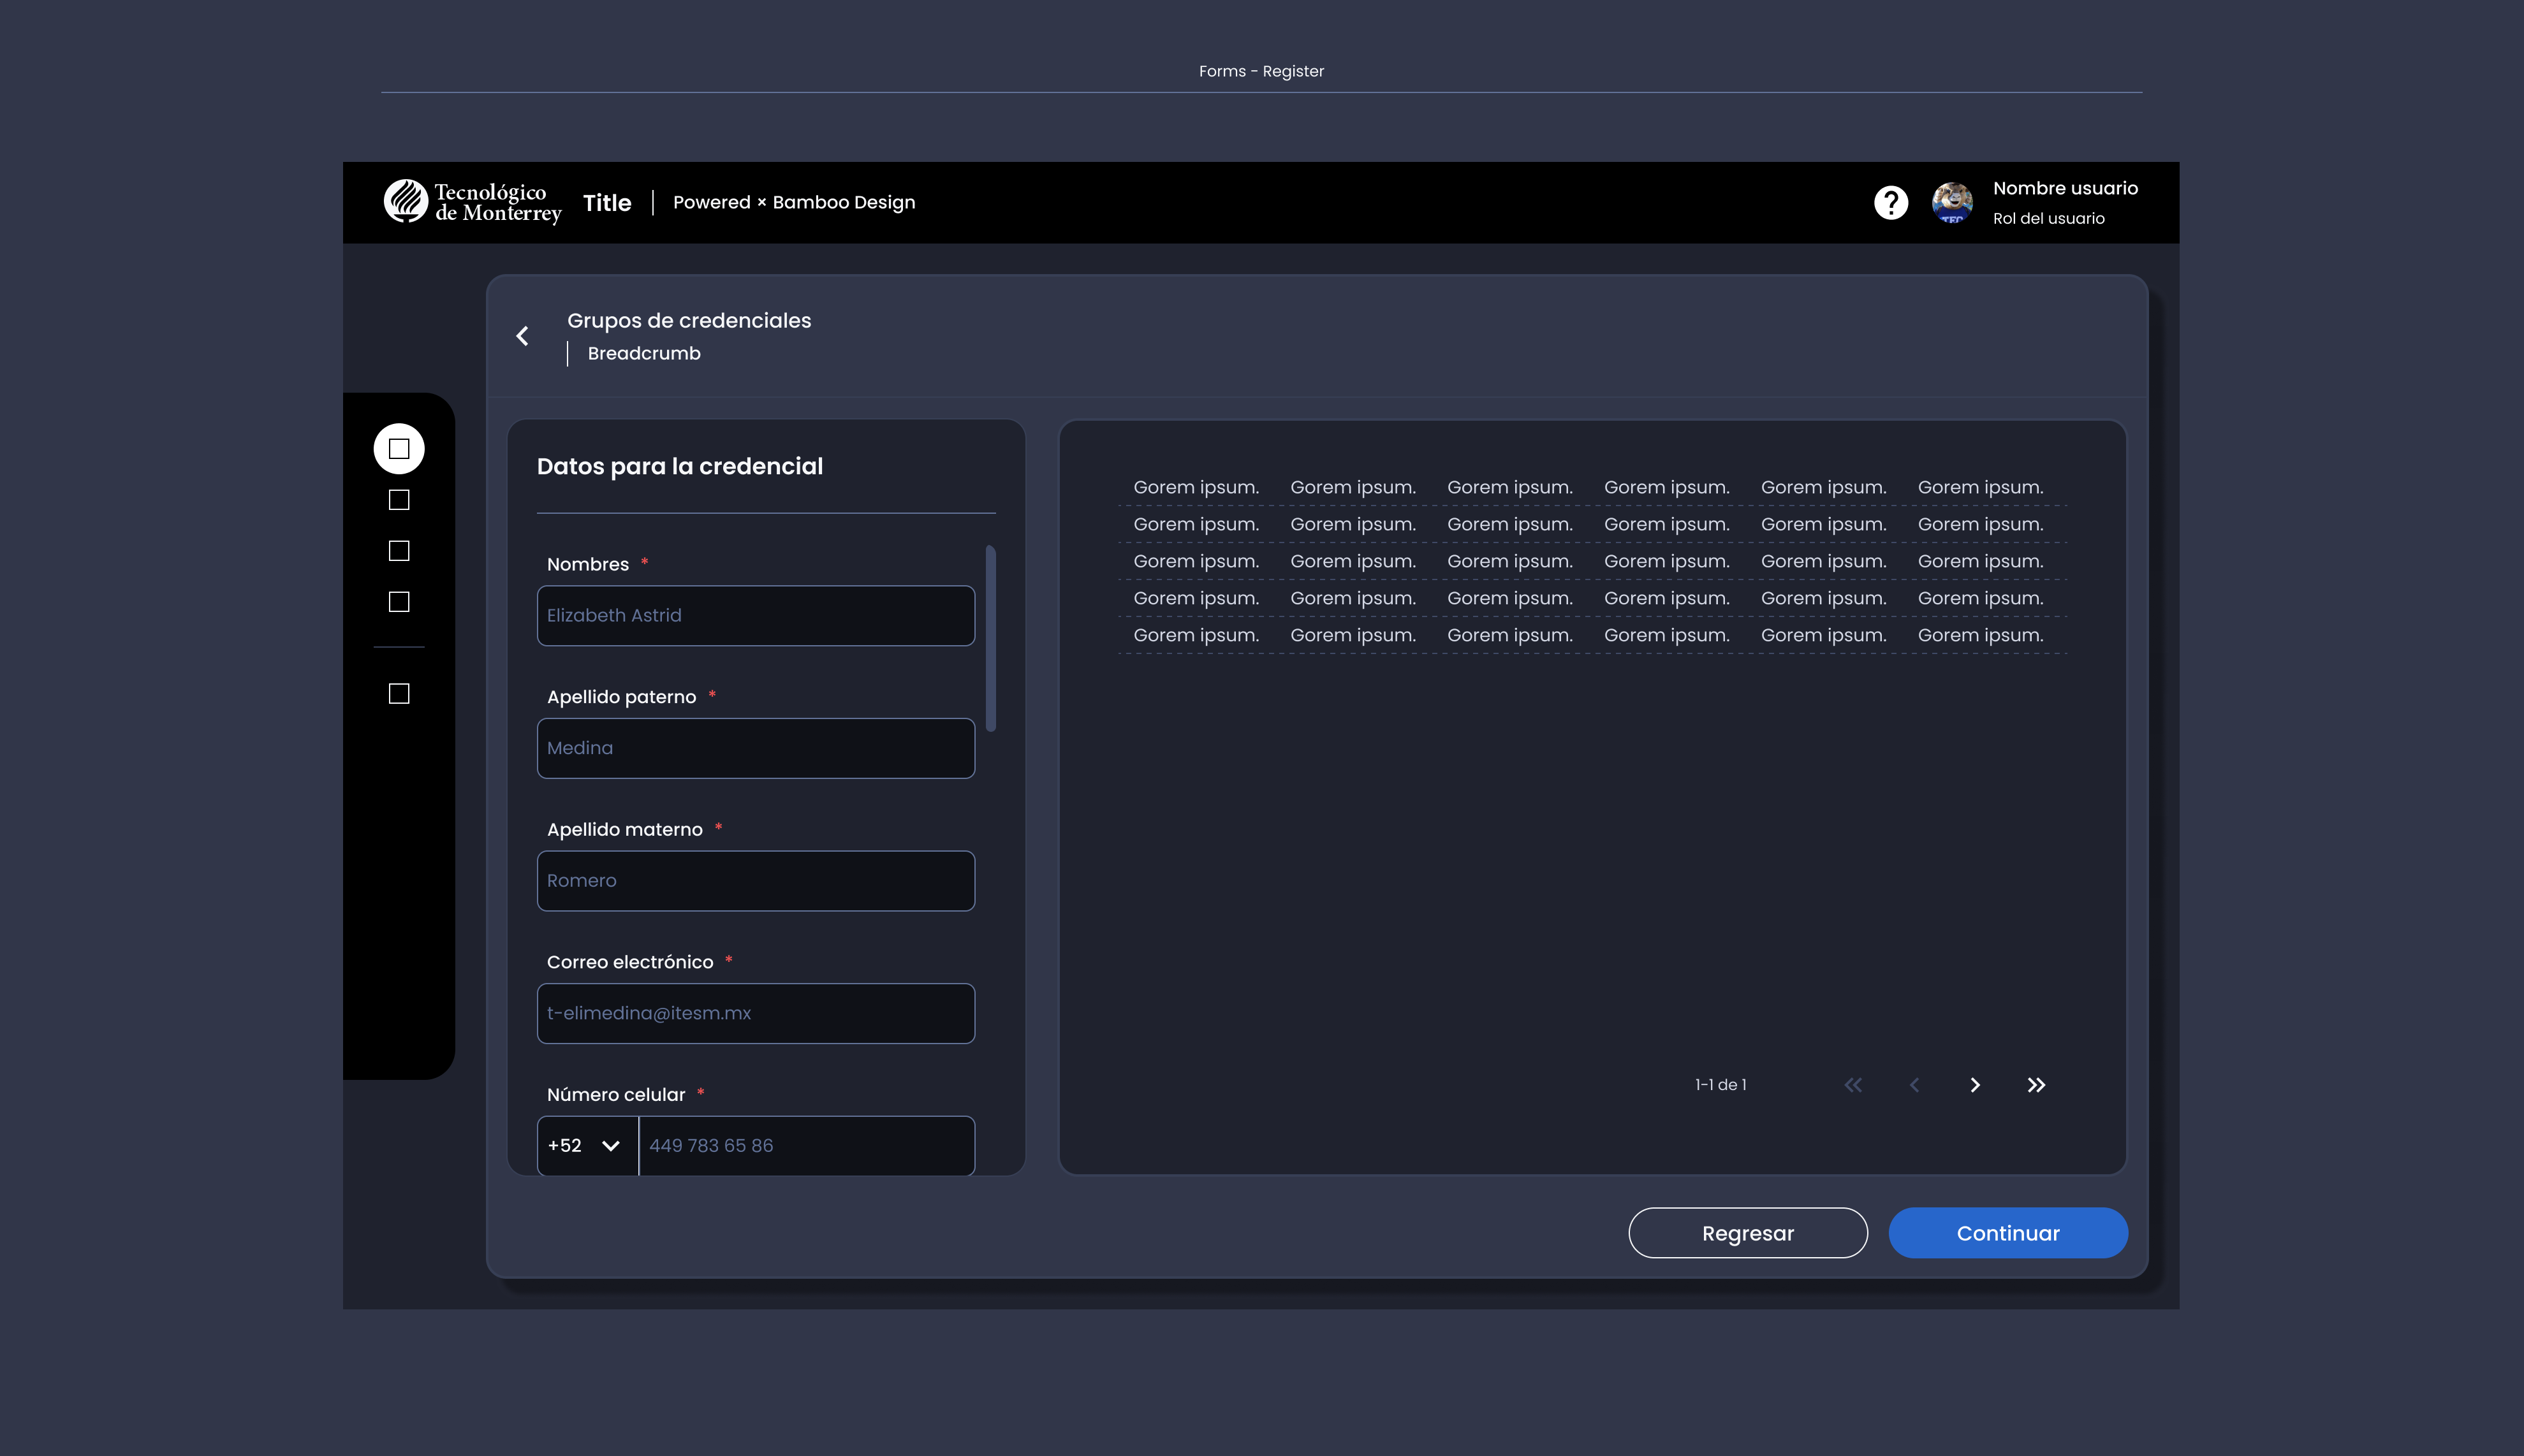The width and height of the screenshot is (2524, 1456).
Task: Select the fourth sidebar square icon
Action: click(x=399, y=602)
